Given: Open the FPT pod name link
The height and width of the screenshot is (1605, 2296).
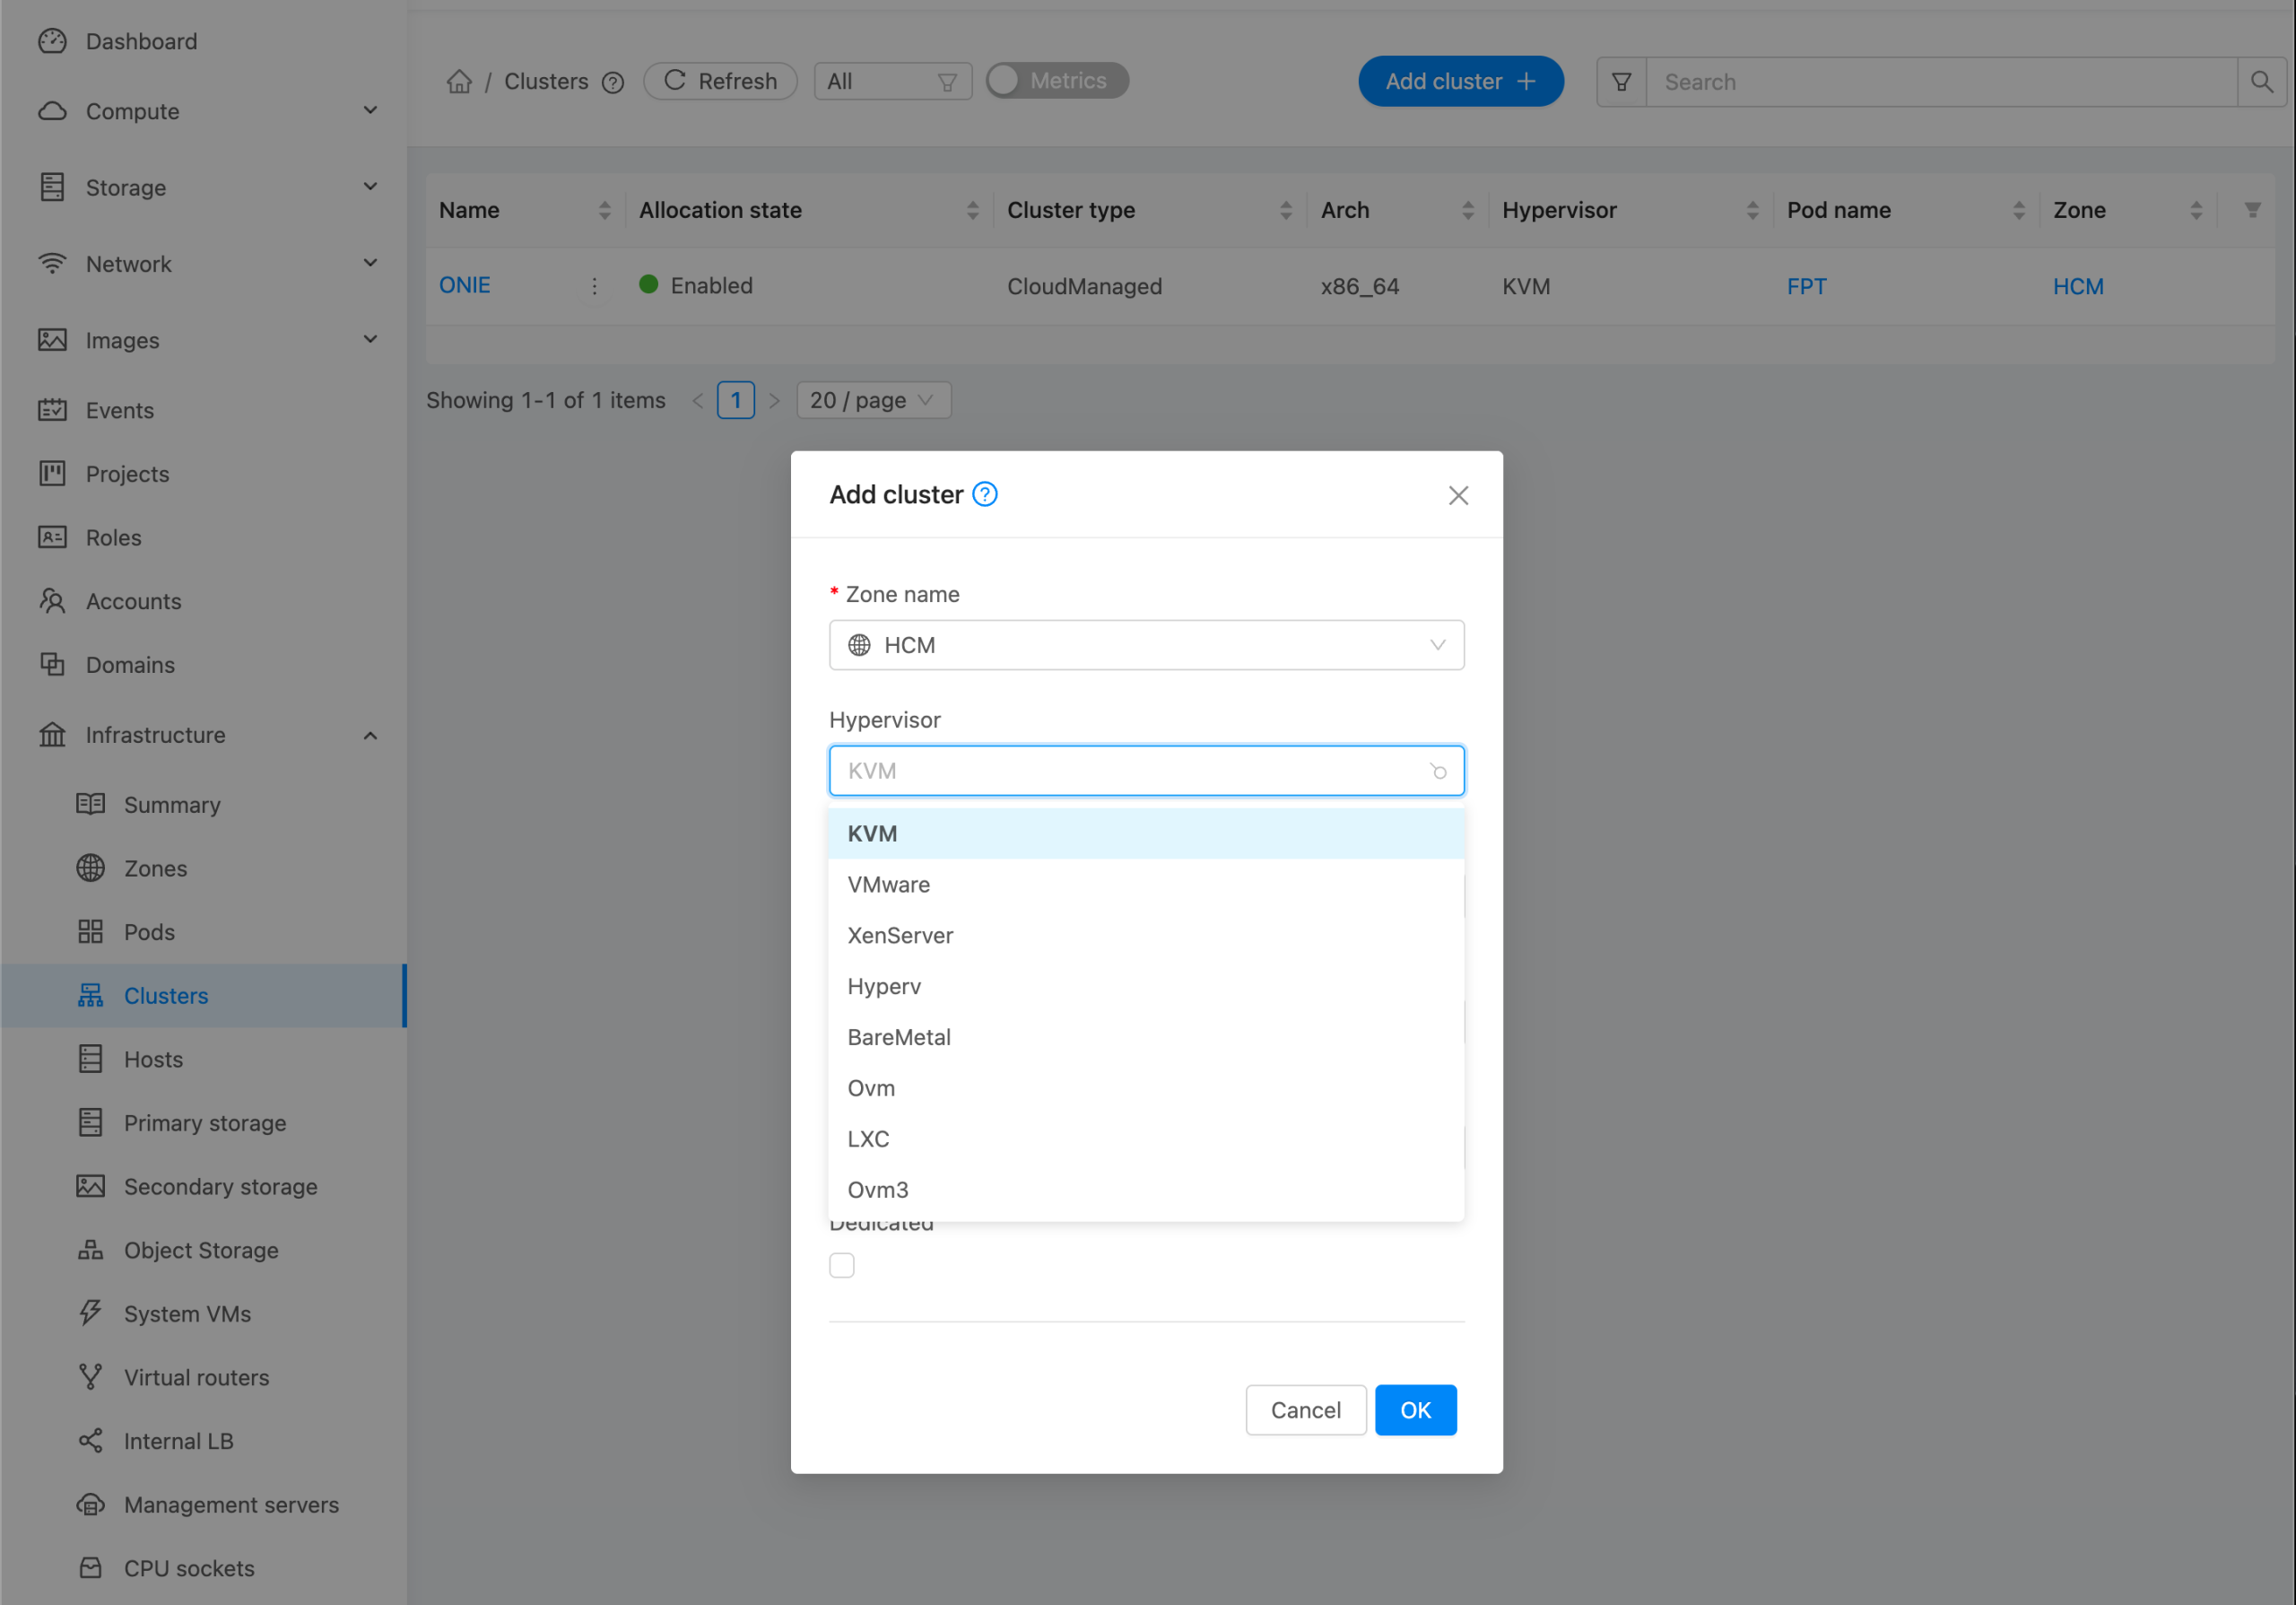Looking at the screenshot, I should 1806,286.
